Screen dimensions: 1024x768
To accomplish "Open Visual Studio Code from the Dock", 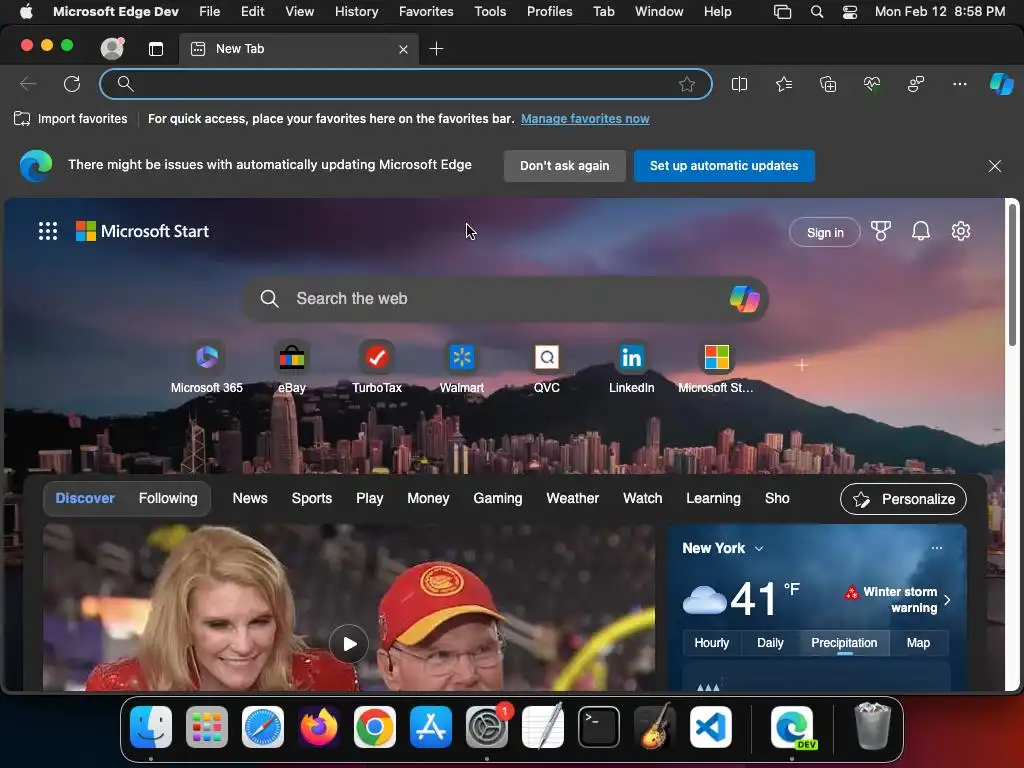I will pyautogui.click(x=711, y=727).
